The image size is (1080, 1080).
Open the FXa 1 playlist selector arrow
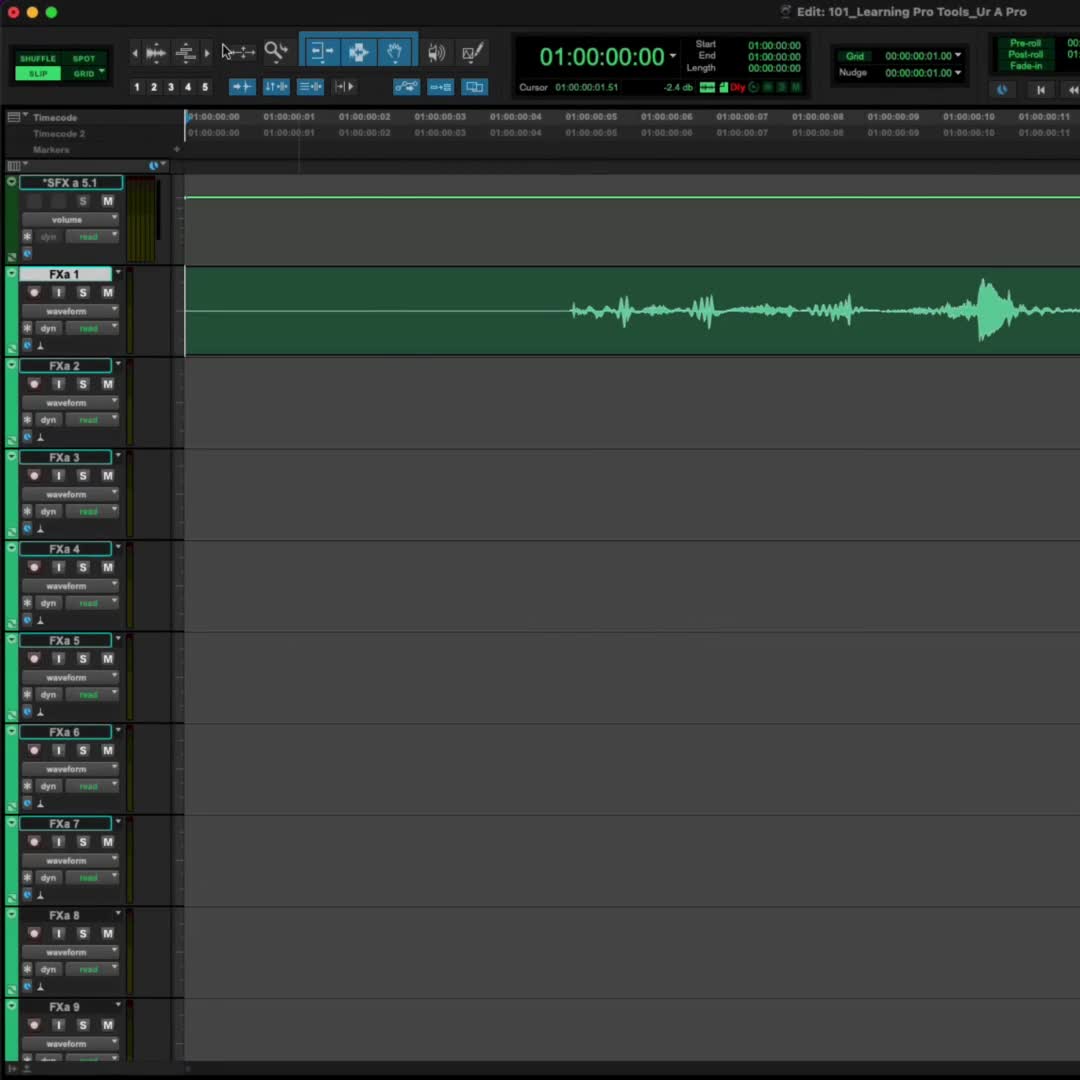coord(118,273)
